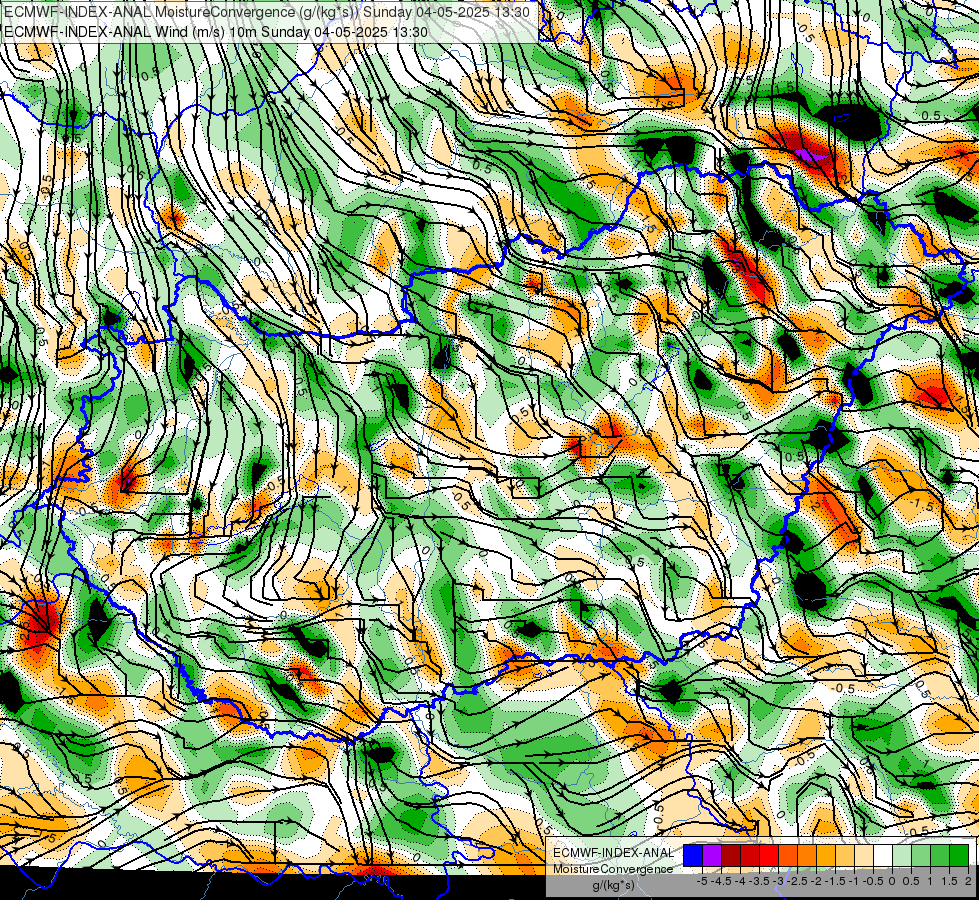Click the darkest maroon-red legend swatch
979x900 pixels.
[x=731, y=855]
